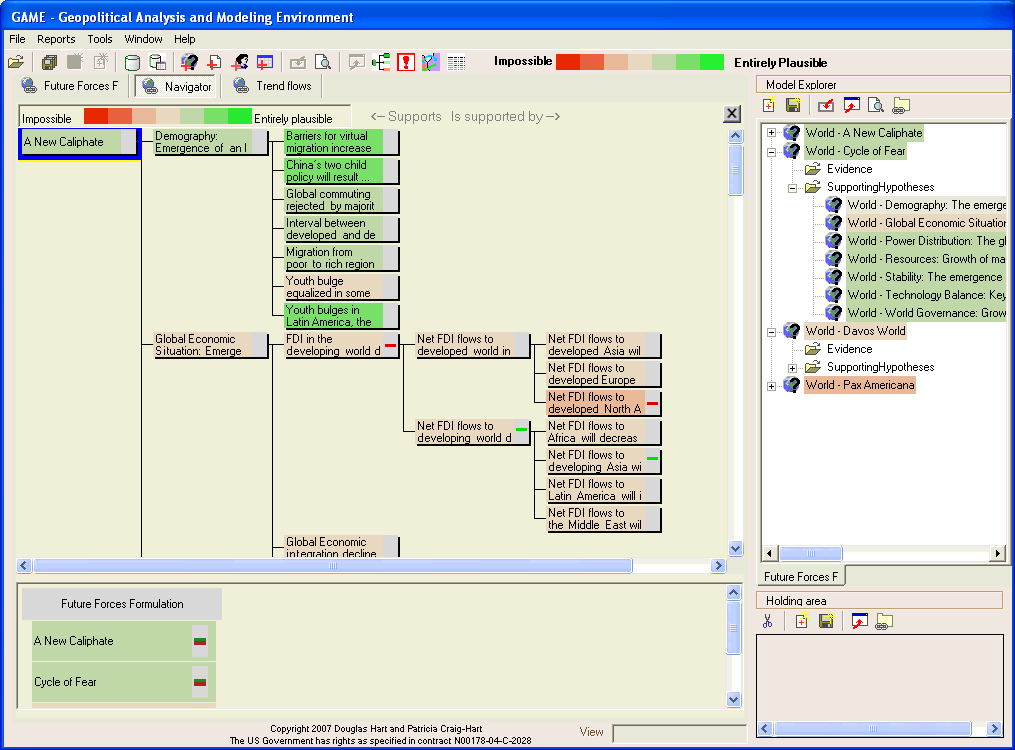This screenshot has width=1015, height=750.
Task: Click the Navigator horizontal scrollbar thumb
Action: (x=332, y=566)
